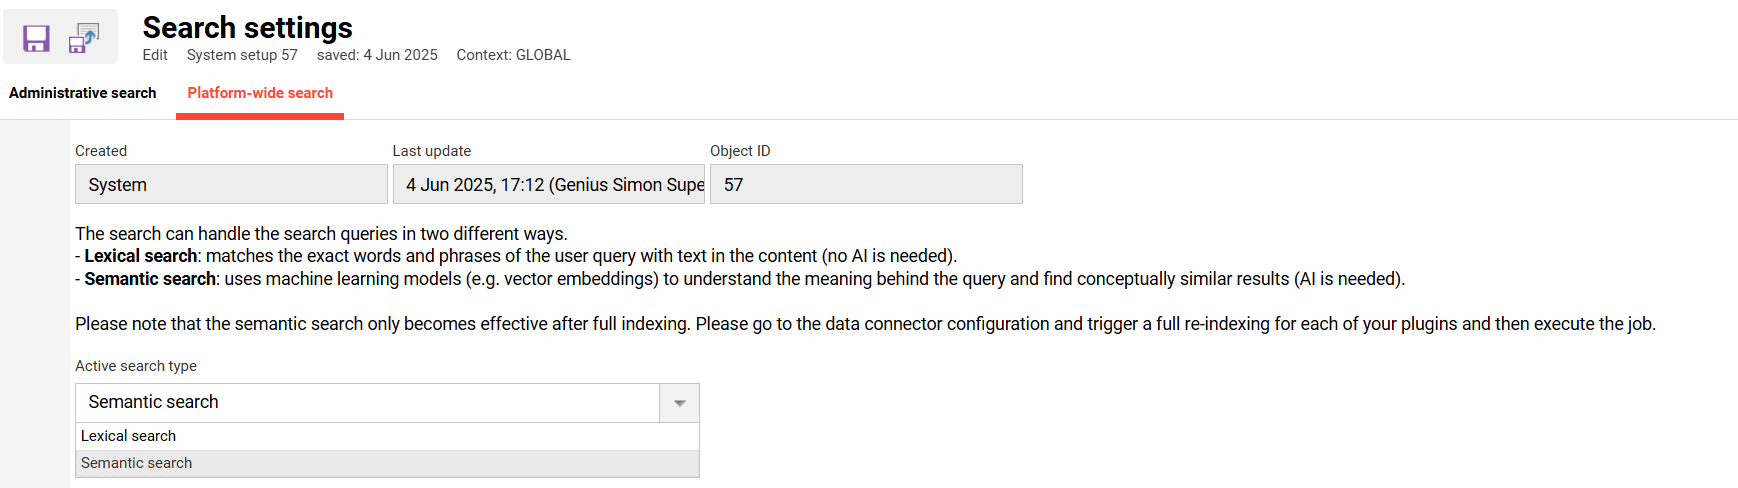Select the Platform-wide search tab
Screen dimensions: 1738x488
click(x=260, y=93)
